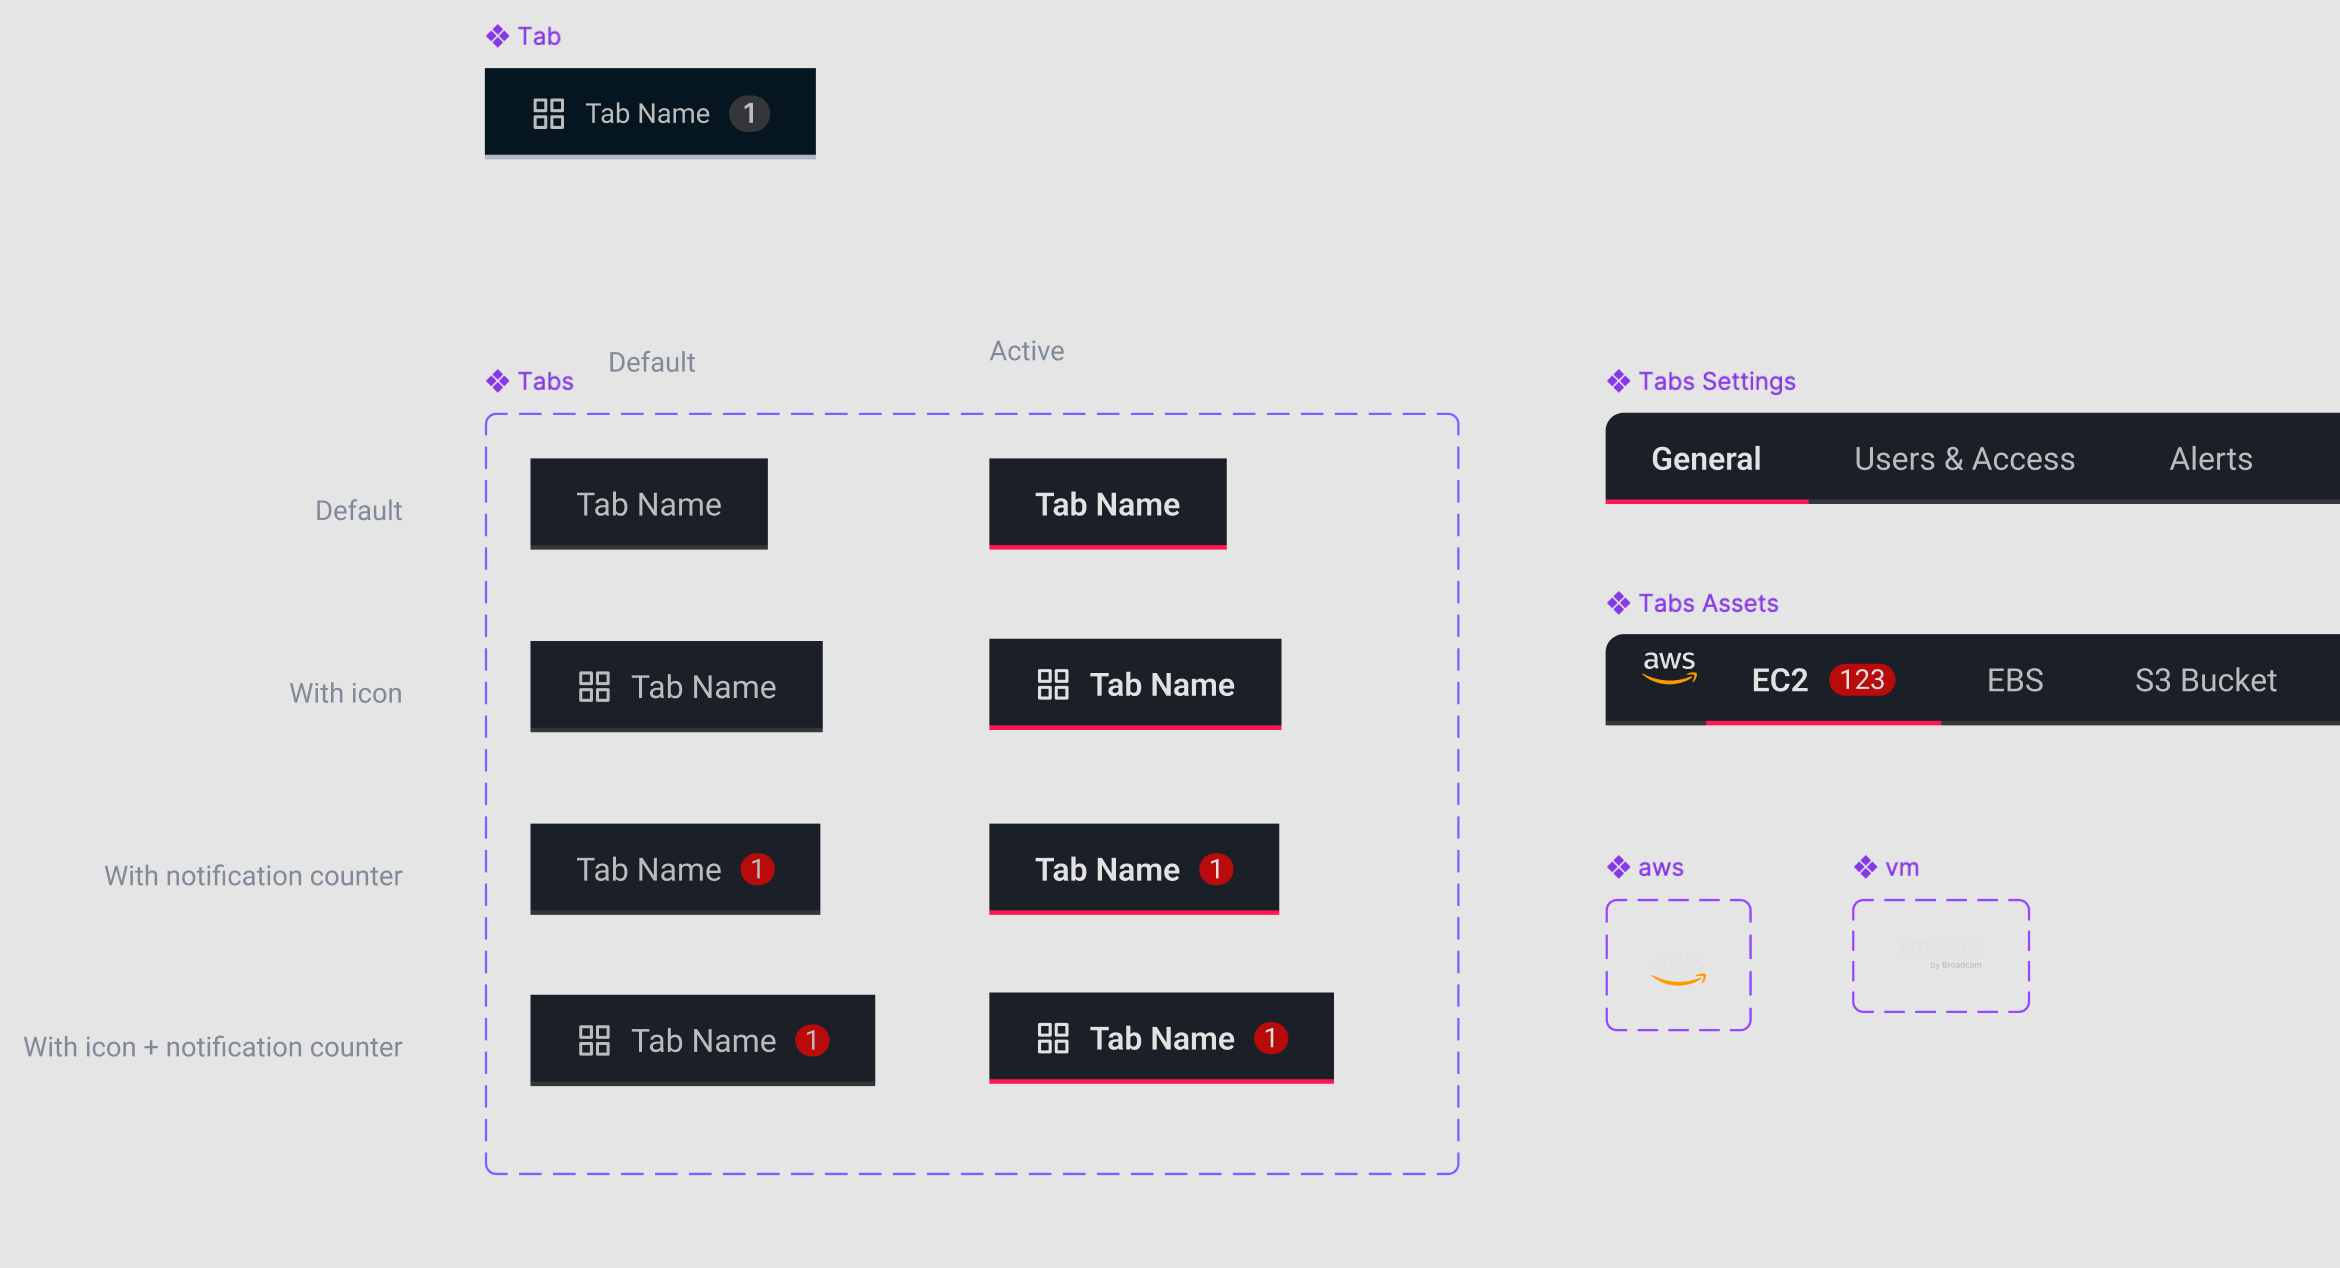Image resolution: width=2340 pixels, height=1268 pixels.
Task: Open the Alerts tab
Action: 2210,459
